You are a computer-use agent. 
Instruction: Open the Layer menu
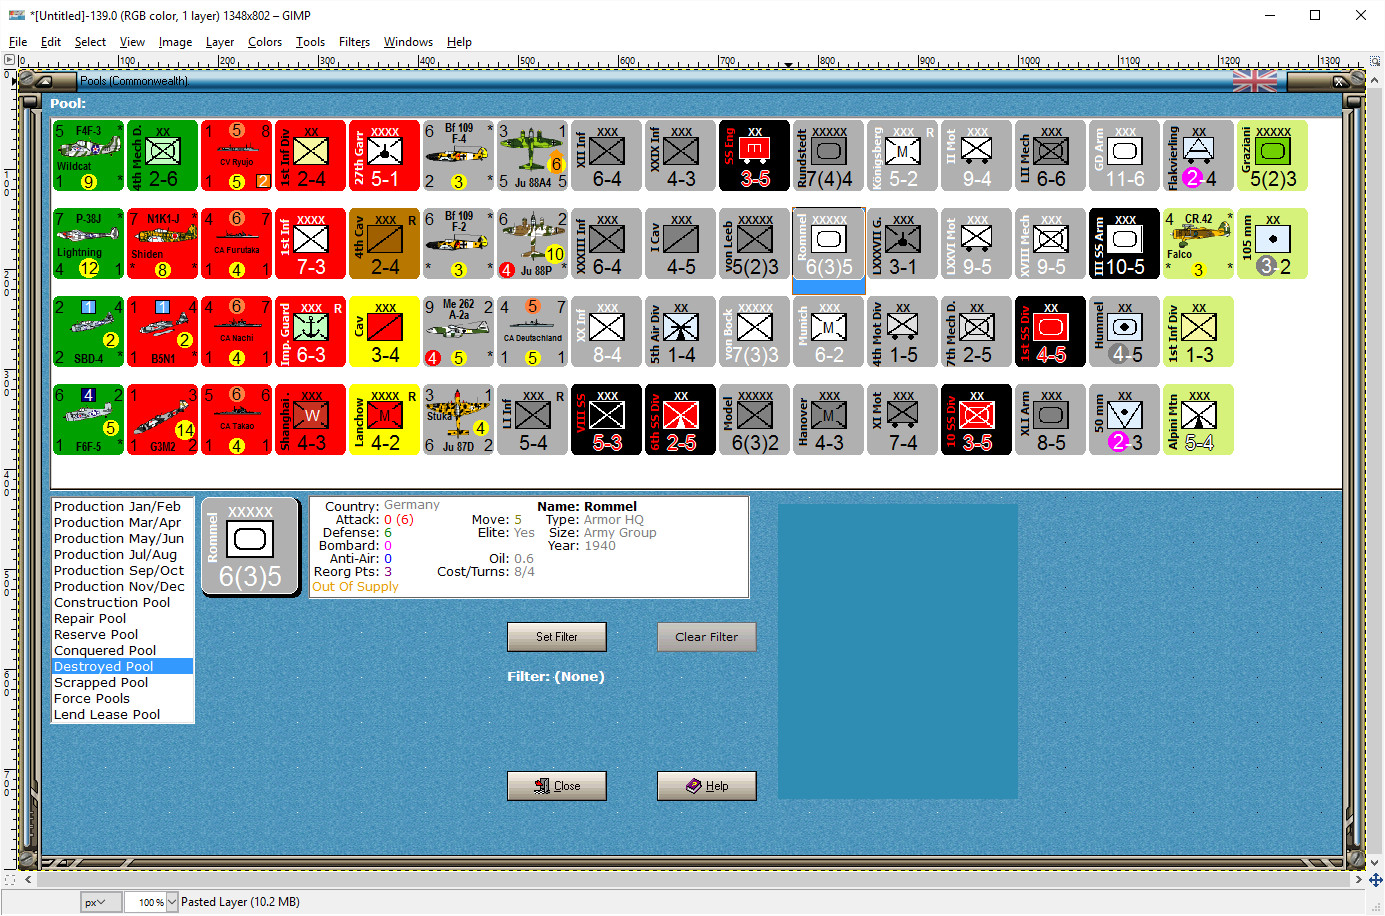(x=220, y=42)
